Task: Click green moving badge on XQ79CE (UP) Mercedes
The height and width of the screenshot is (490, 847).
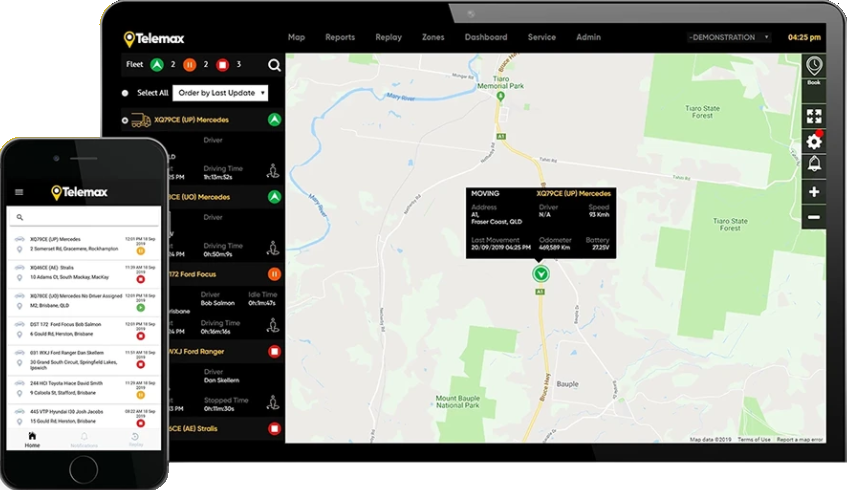Action: [274, 120]
